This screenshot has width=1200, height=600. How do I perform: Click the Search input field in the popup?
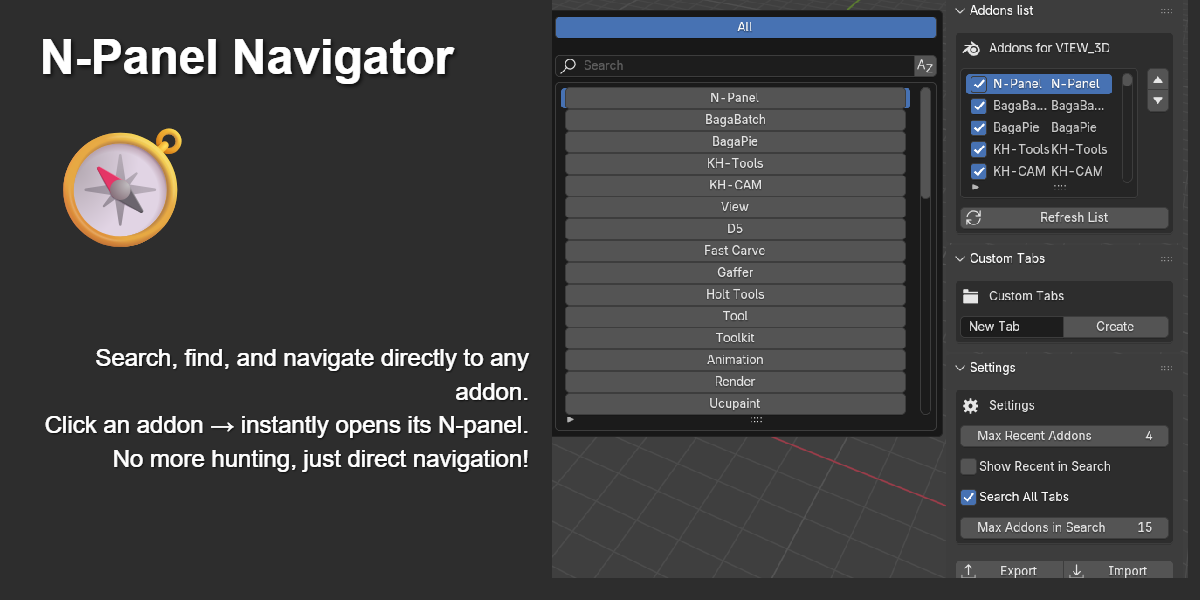[735, 66]
